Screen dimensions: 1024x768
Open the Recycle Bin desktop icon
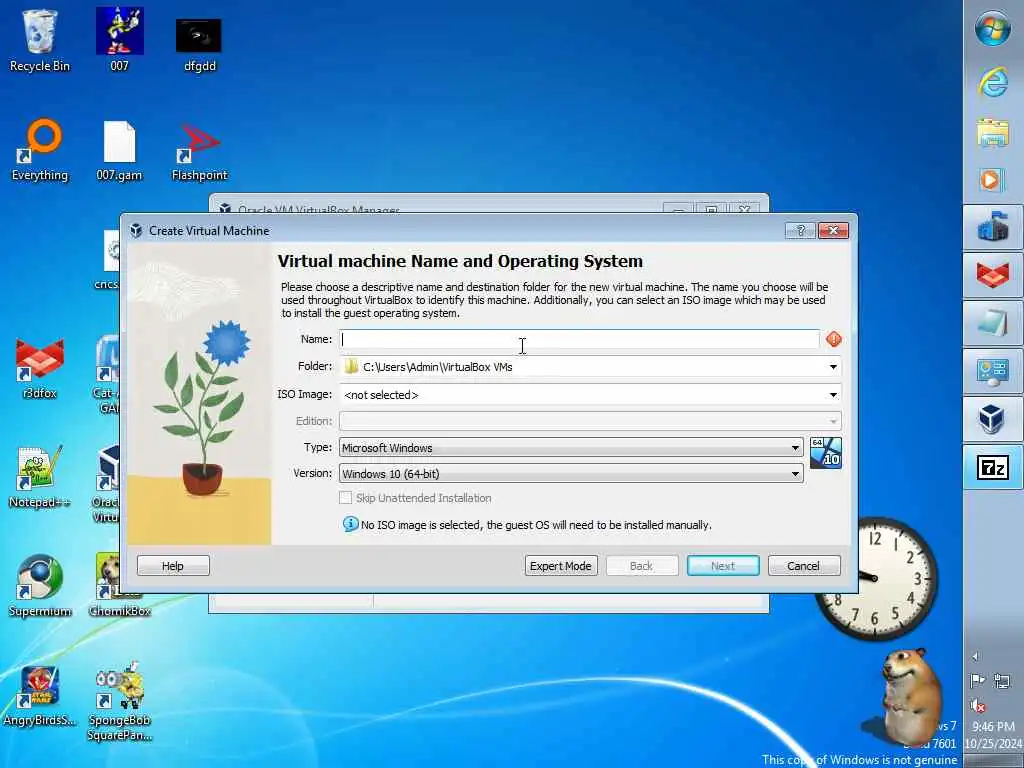40,39
